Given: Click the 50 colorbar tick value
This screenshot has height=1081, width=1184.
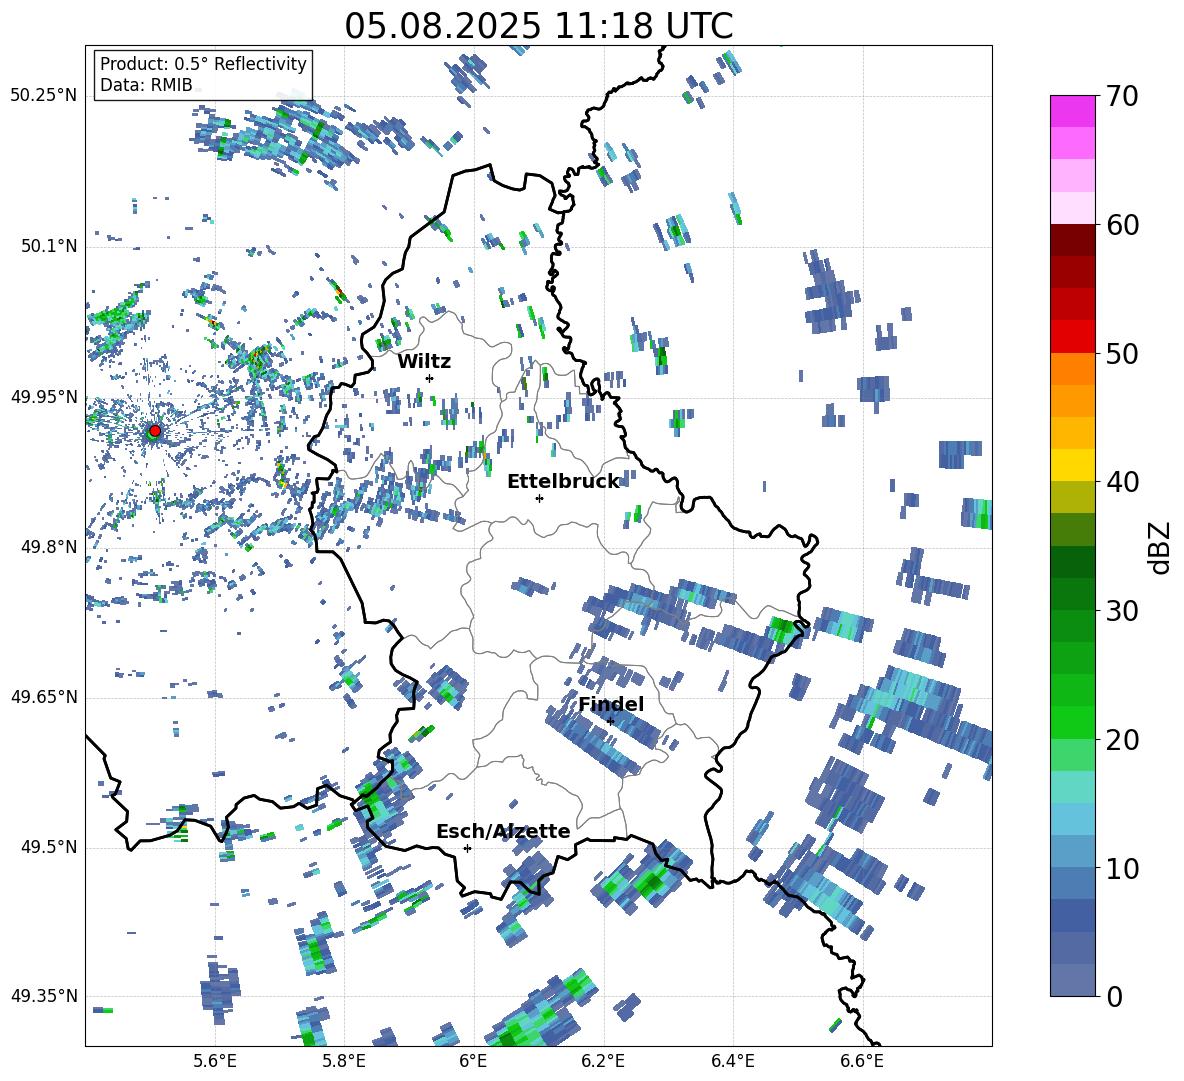Looking at the screenshot, I should (x=1122, y=354).
